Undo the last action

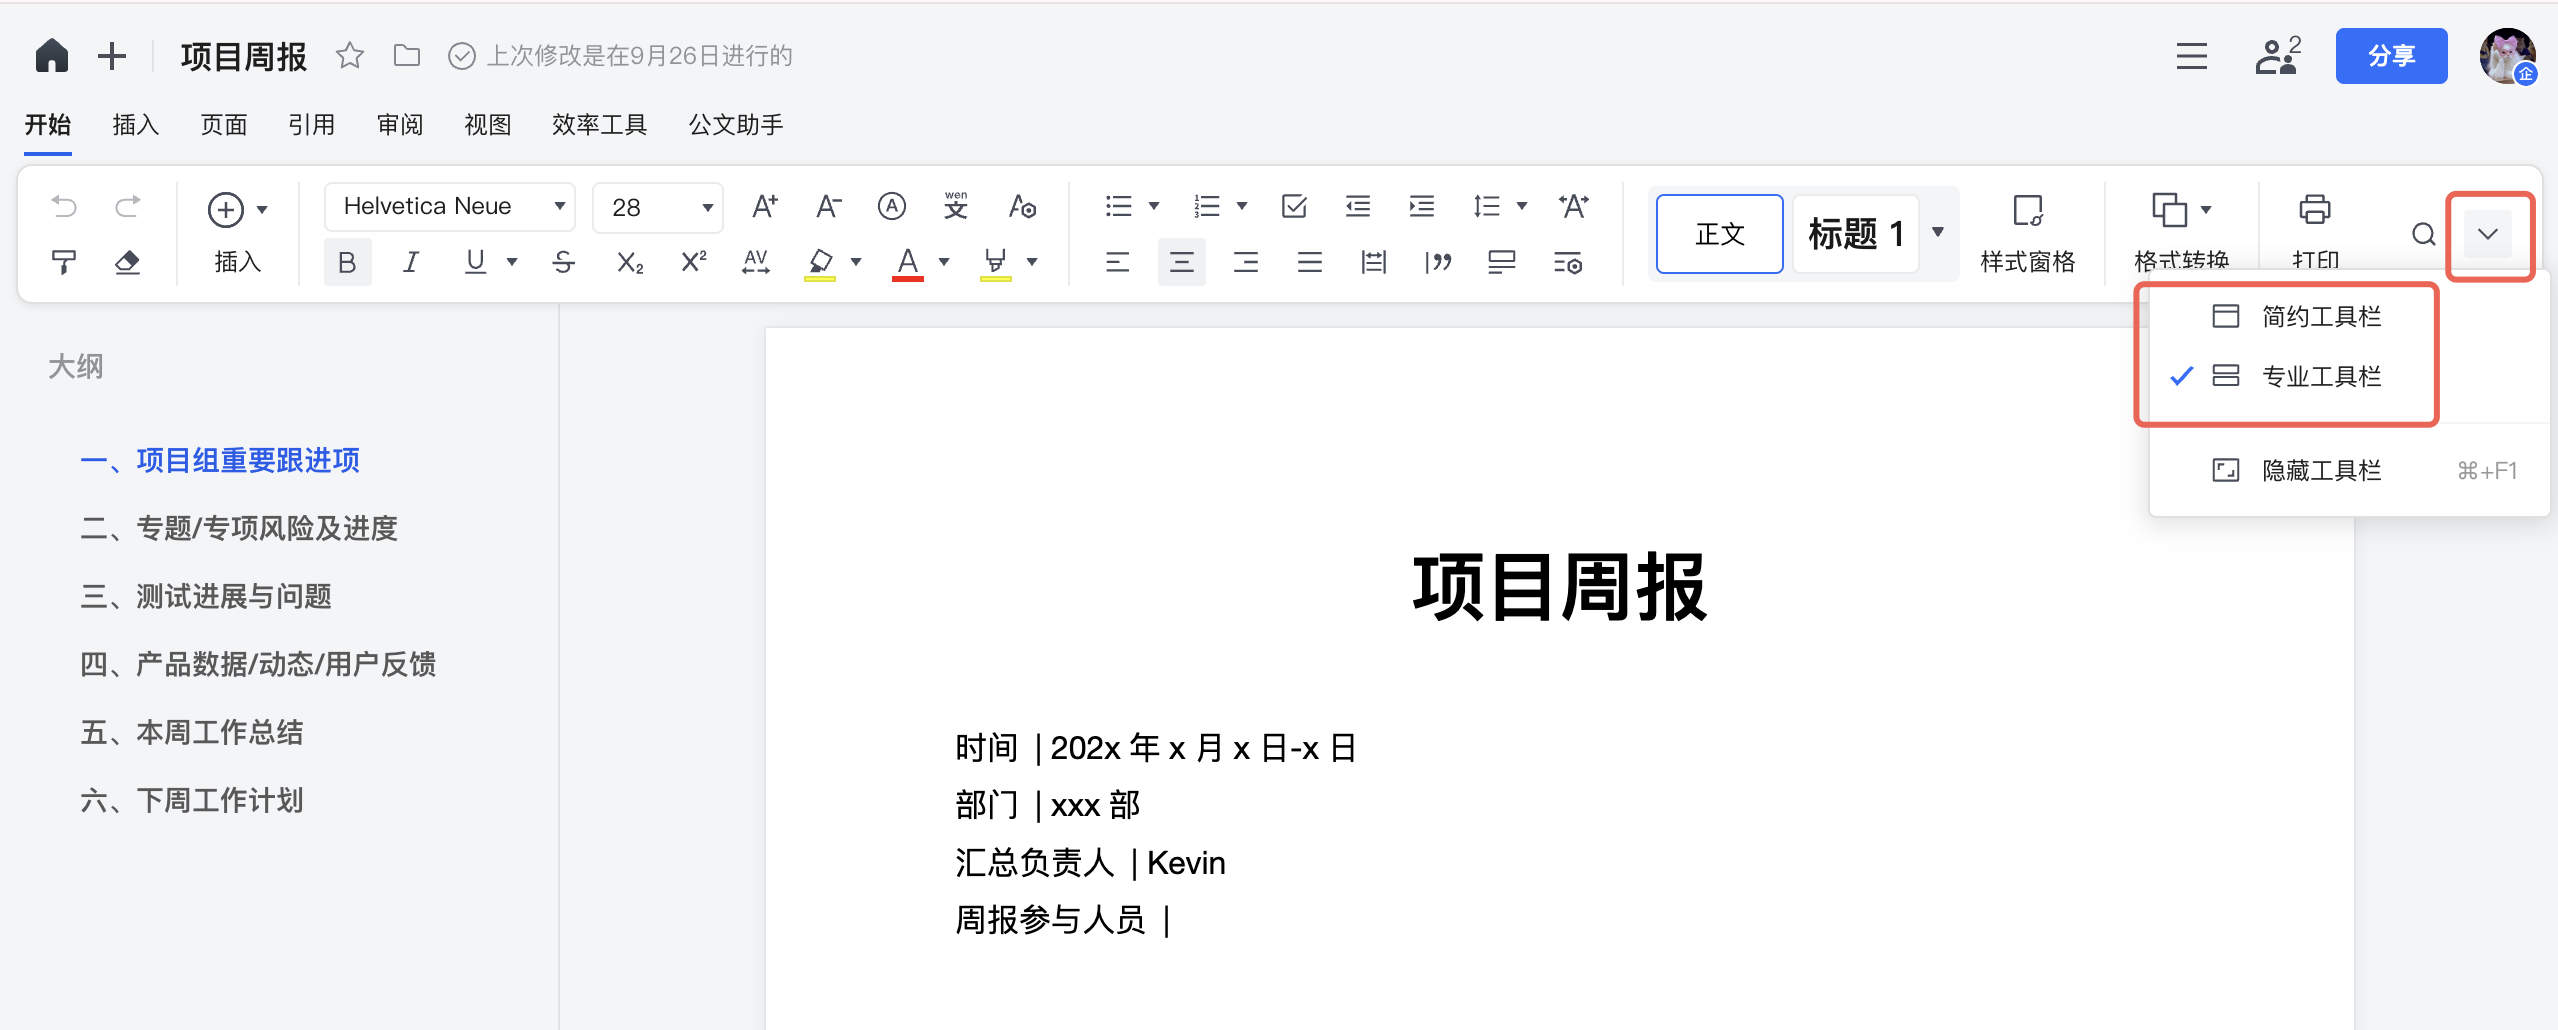point(64,207)
